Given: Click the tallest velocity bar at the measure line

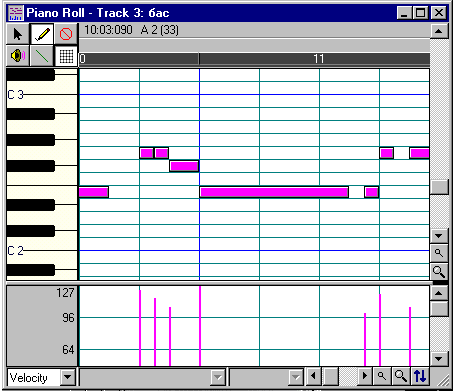Looking at the screenshot, I should click(x=200, y=326).
